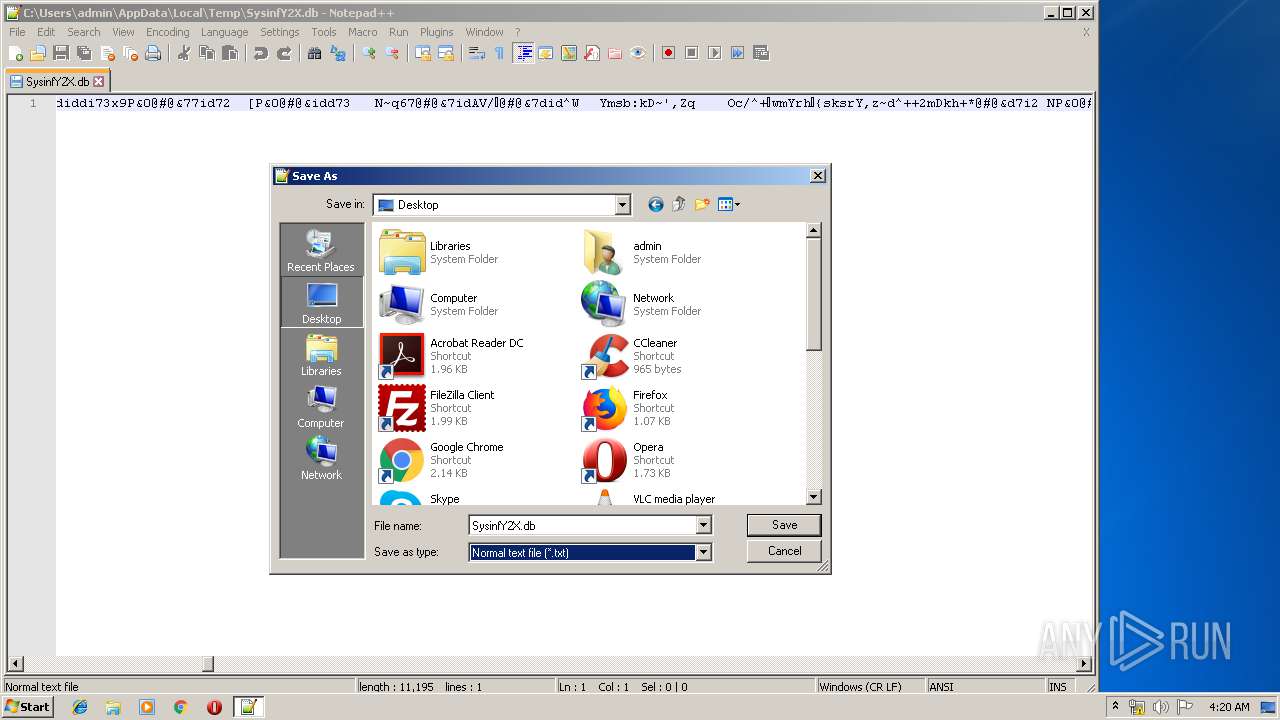Viewport: 1280px width, 720px height.
Task: Click the New file toolbar icon
Action: [x=16, y=53]
